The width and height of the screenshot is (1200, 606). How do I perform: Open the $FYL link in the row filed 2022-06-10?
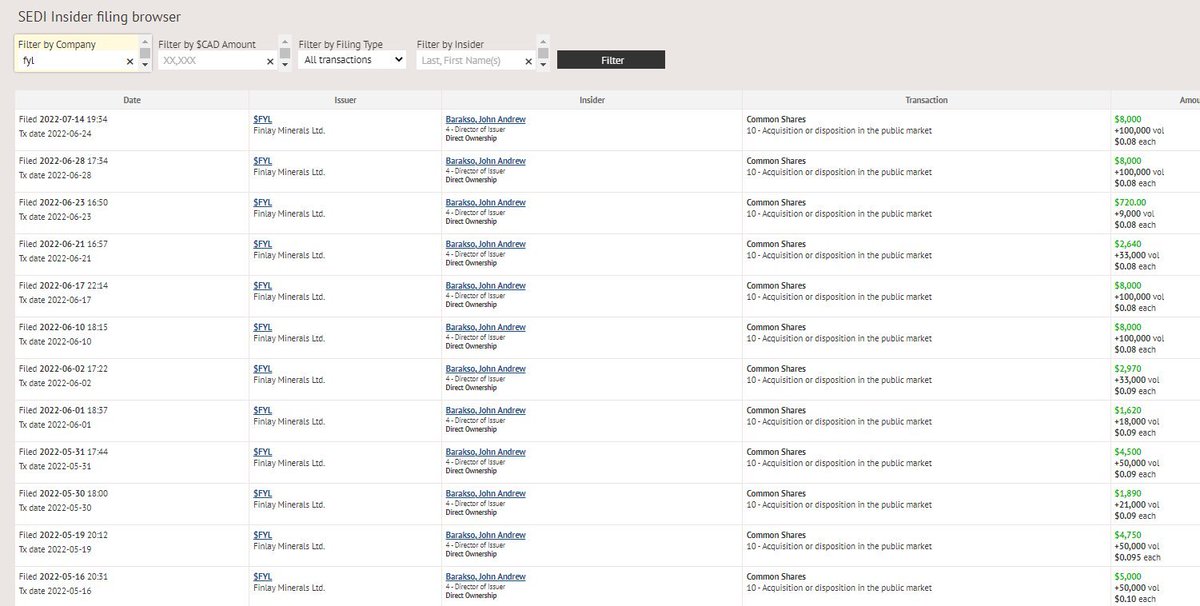click(x=263, y=327)
